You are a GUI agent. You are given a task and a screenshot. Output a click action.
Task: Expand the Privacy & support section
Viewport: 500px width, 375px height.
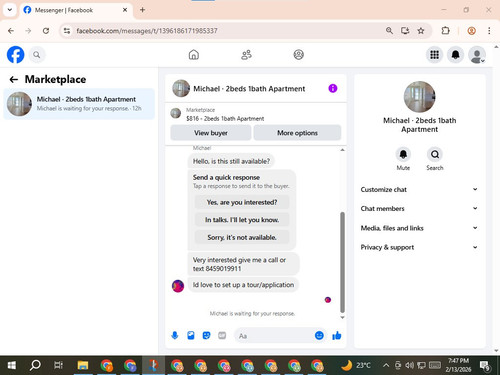(419, 247)
